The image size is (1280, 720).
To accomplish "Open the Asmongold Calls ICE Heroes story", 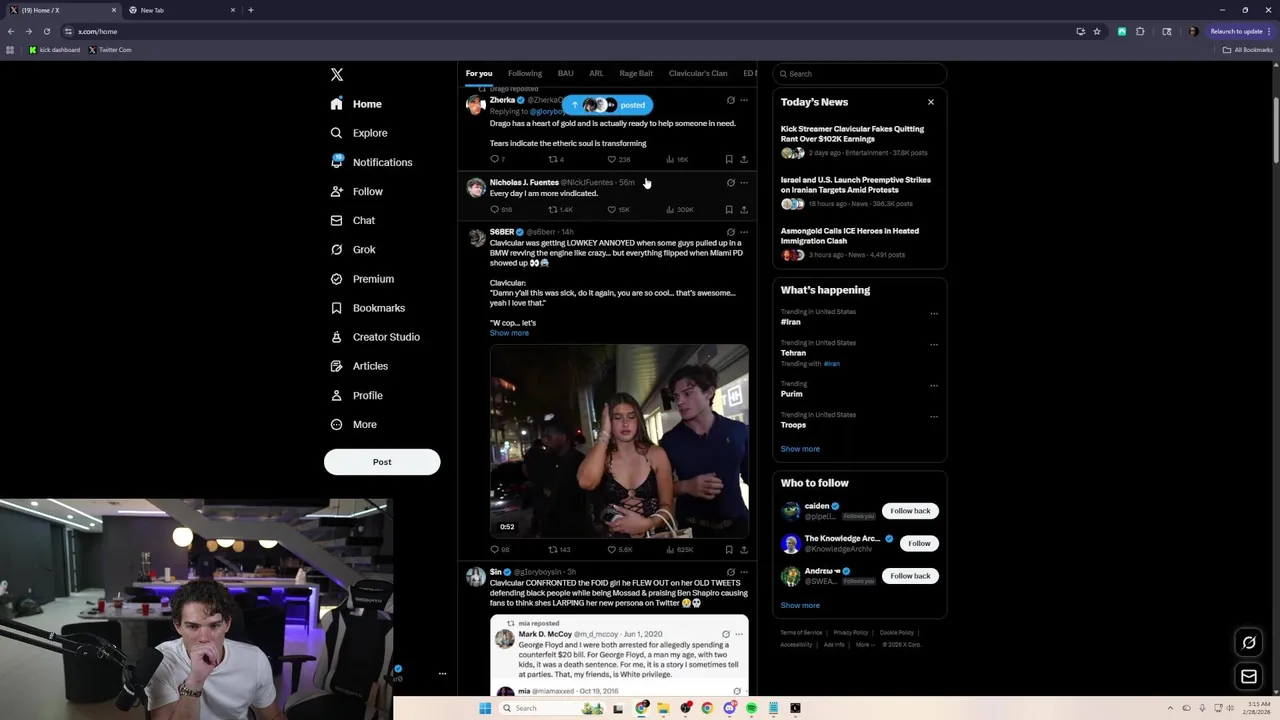I will tap(859, 242).
